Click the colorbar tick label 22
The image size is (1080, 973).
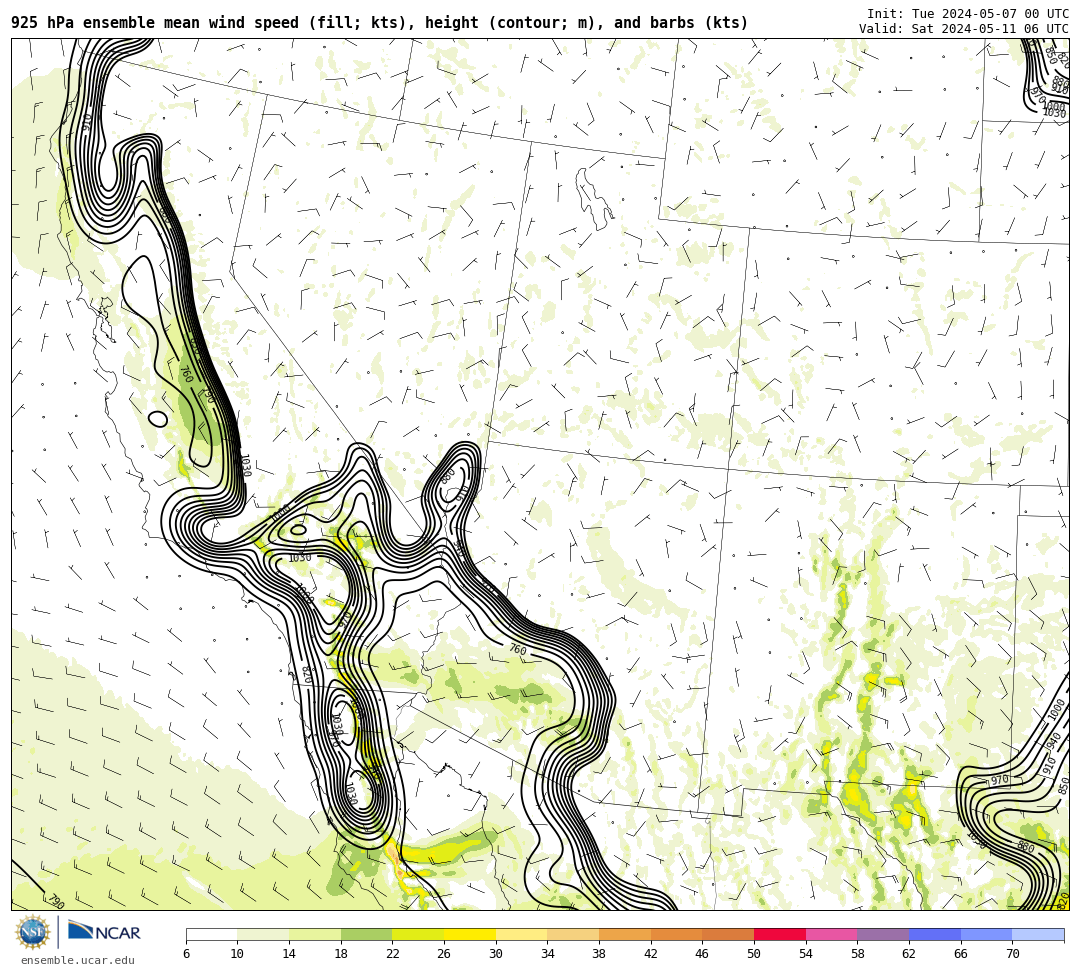[x=393, y=954]
